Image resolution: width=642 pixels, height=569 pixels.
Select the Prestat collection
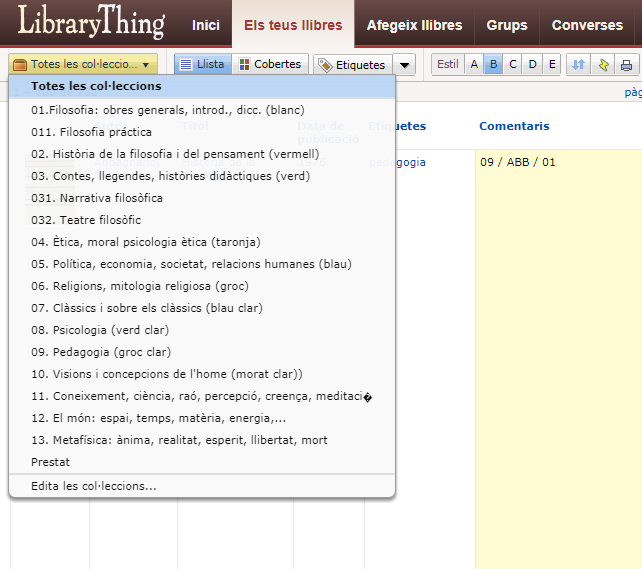pos(202,462)
